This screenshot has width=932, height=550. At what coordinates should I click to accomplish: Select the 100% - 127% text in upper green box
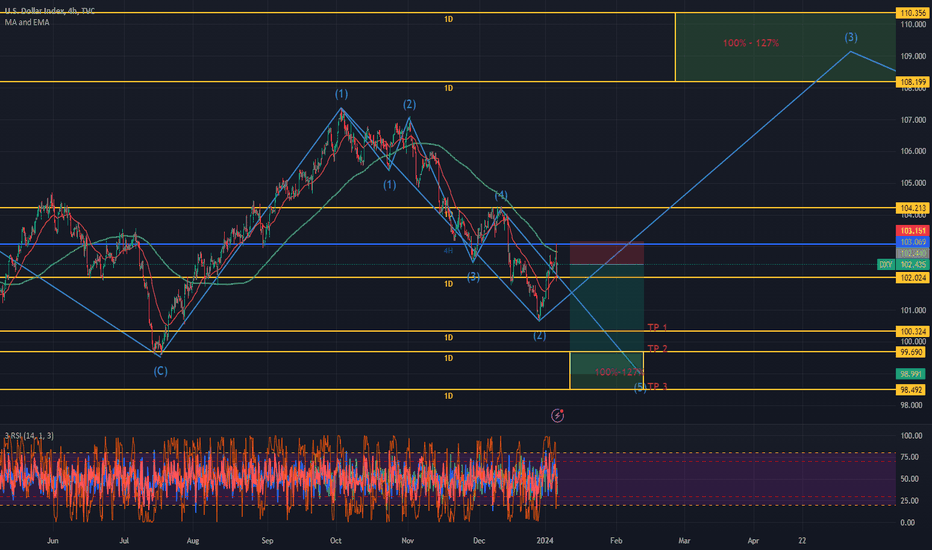751,43
